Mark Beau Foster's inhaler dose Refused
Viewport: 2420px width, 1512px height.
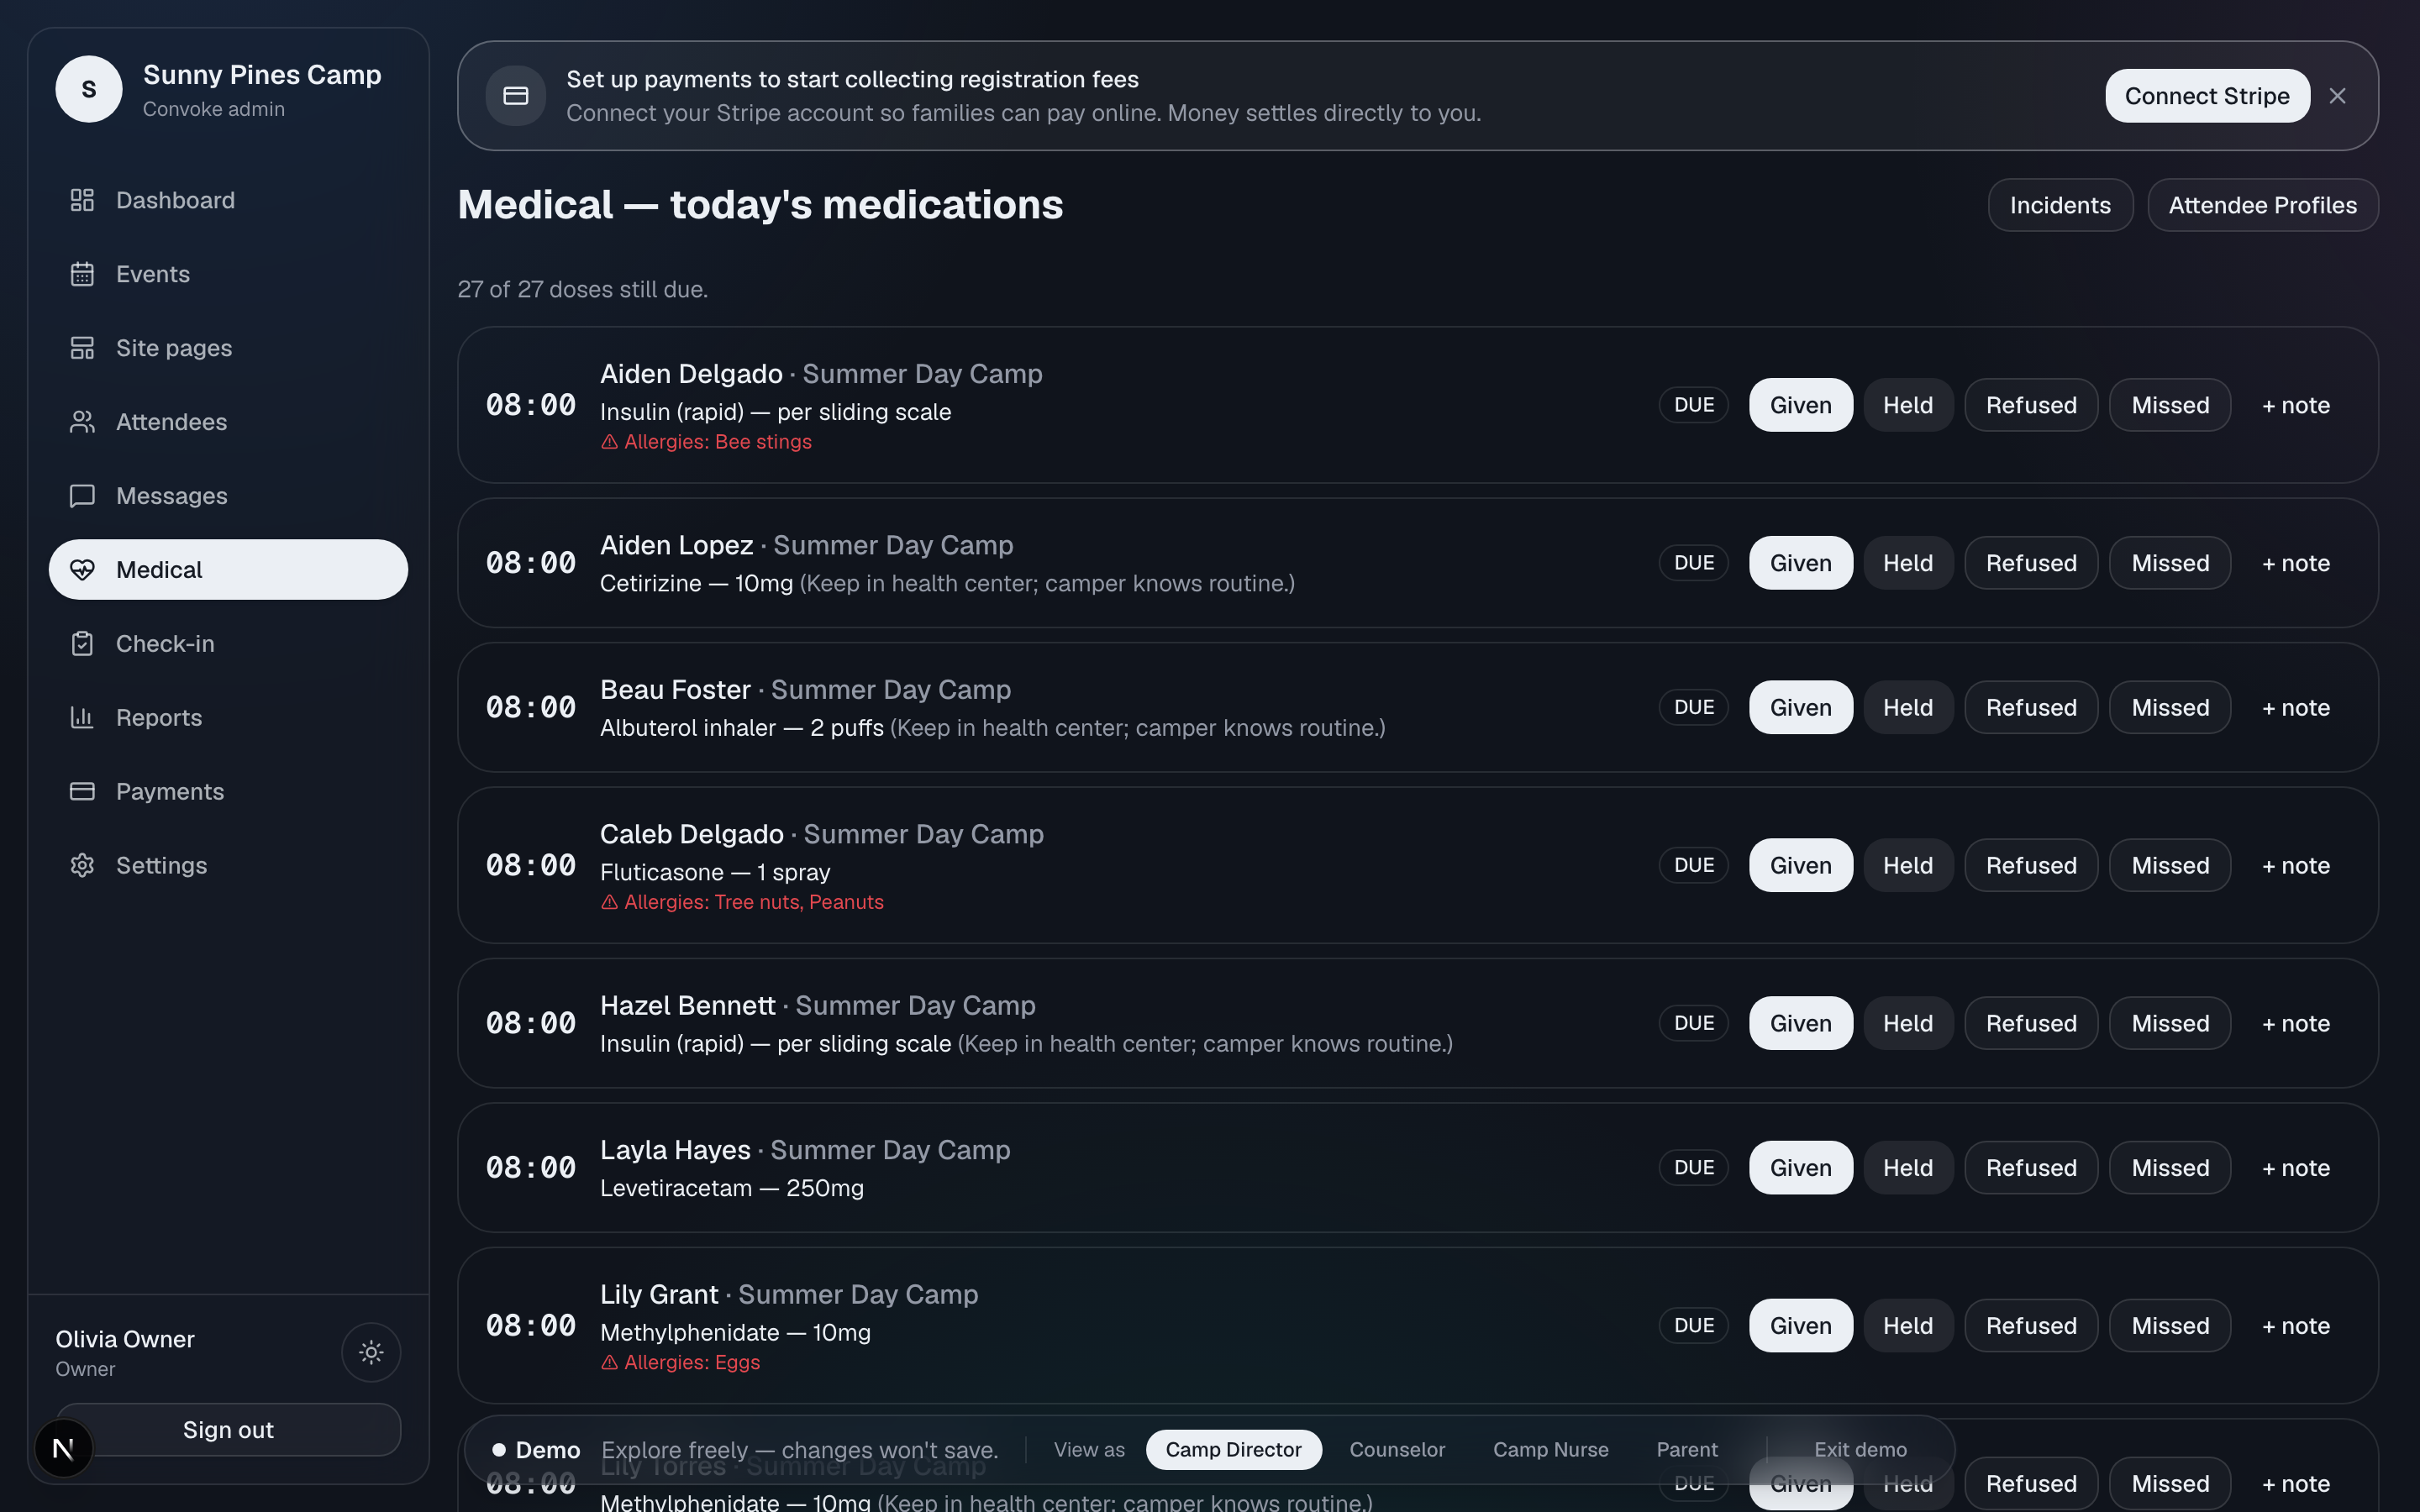coord(2031,707)
